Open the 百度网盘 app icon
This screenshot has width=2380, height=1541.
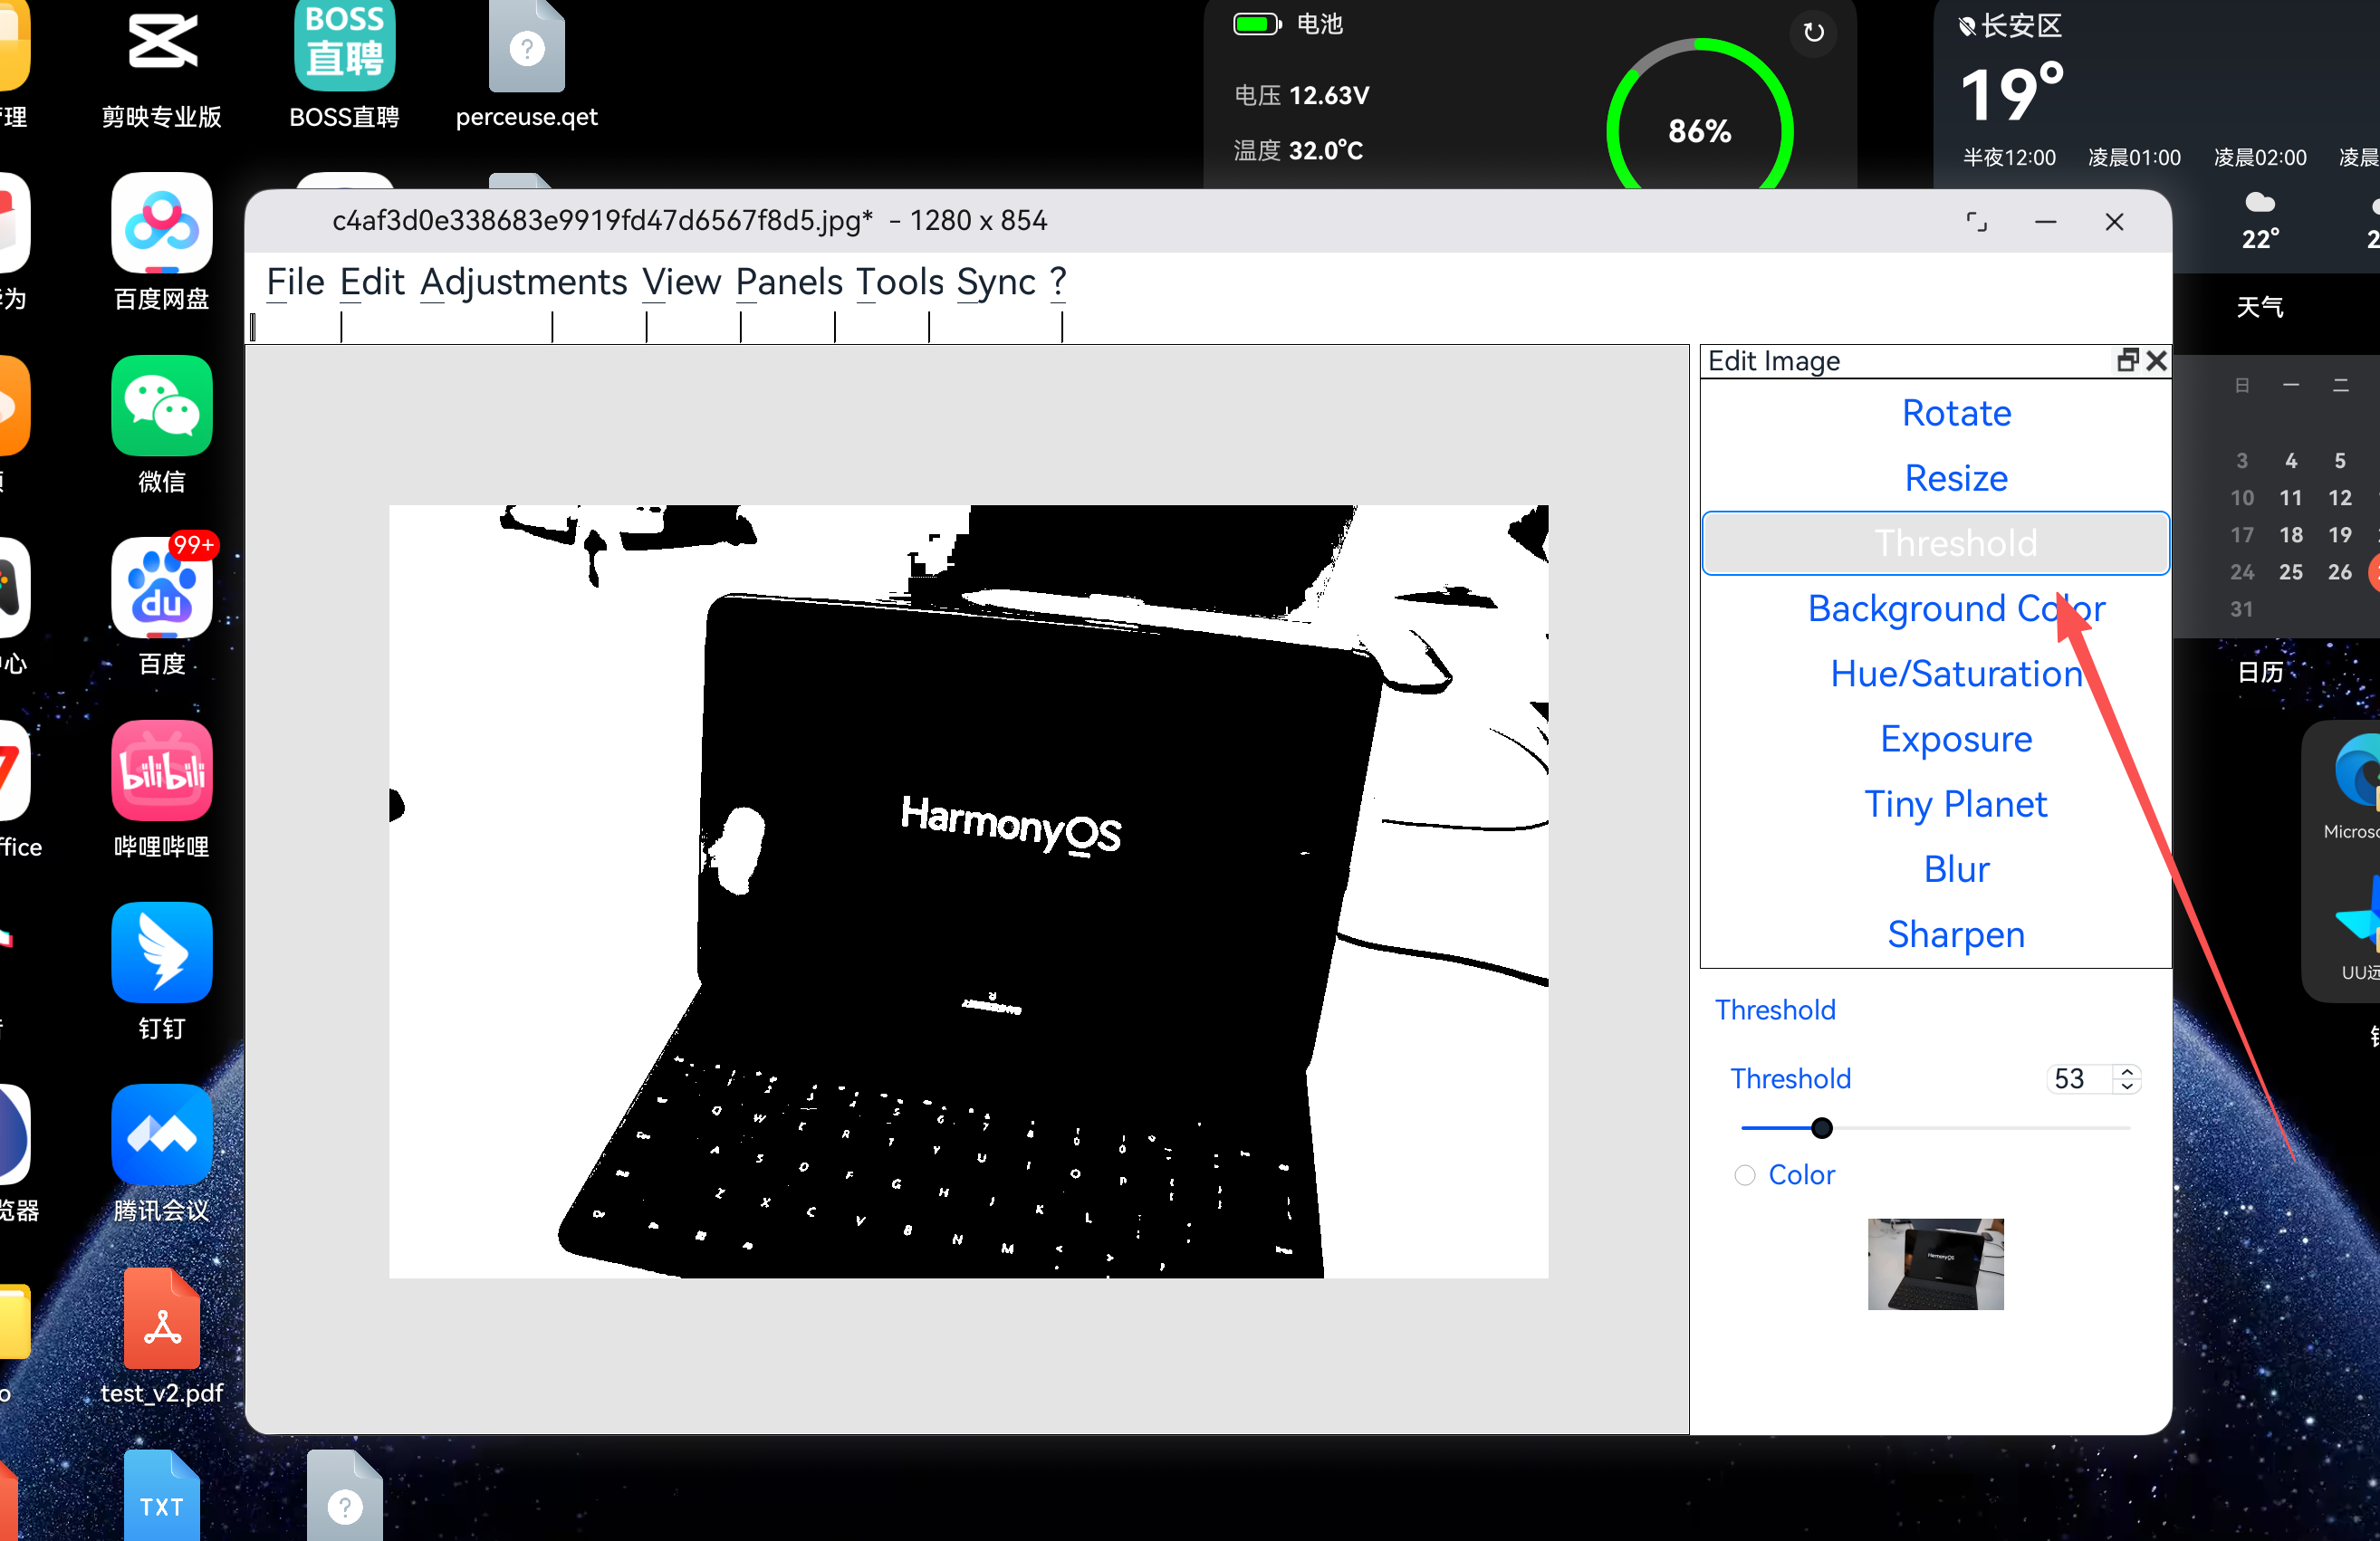tap(162, 222)
